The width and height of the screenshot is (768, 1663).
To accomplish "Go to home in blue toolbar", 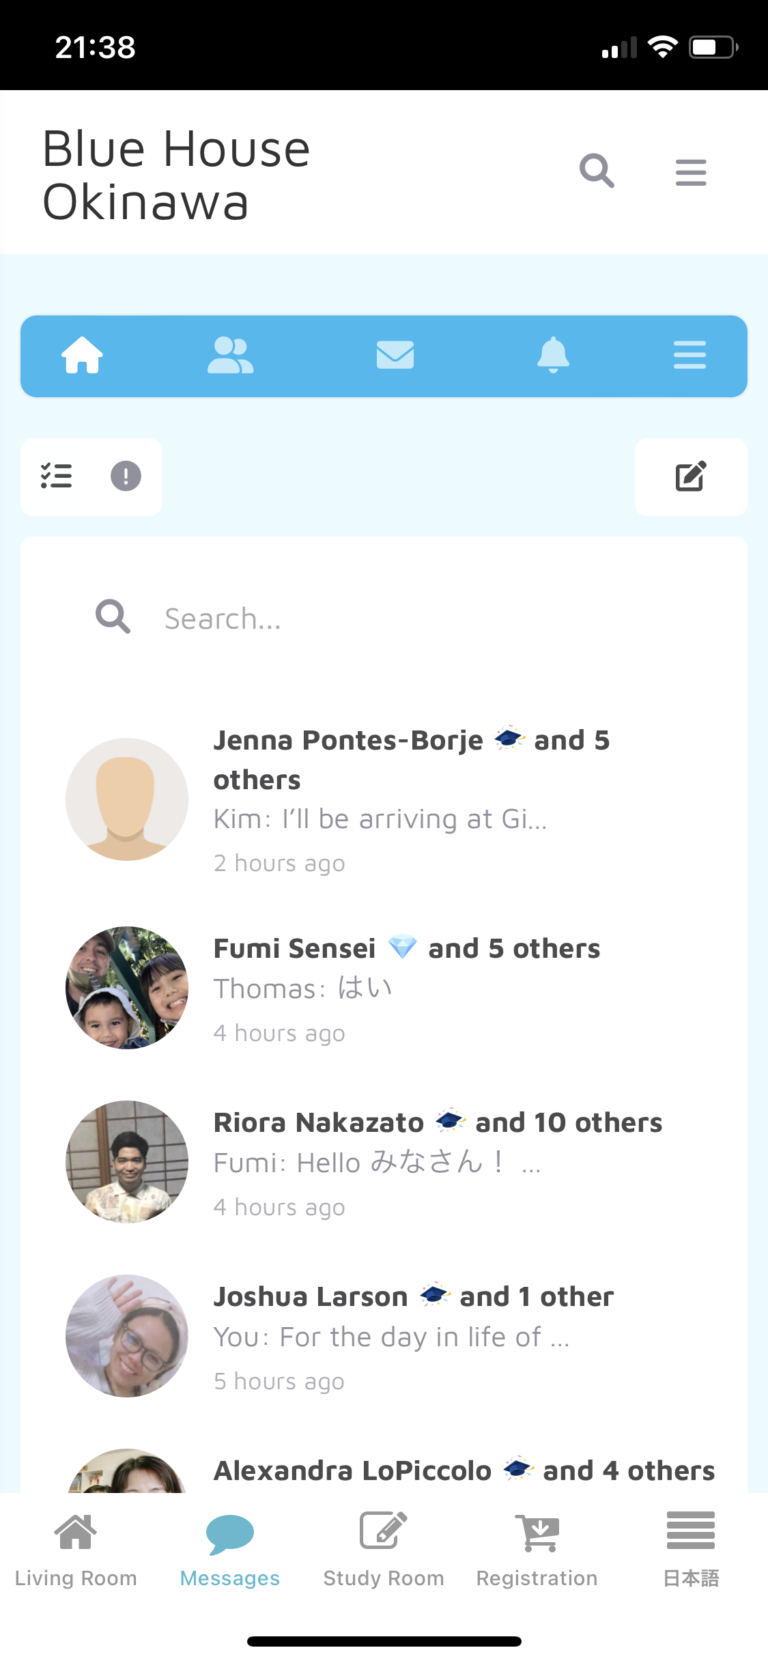I will coord(82,355).
